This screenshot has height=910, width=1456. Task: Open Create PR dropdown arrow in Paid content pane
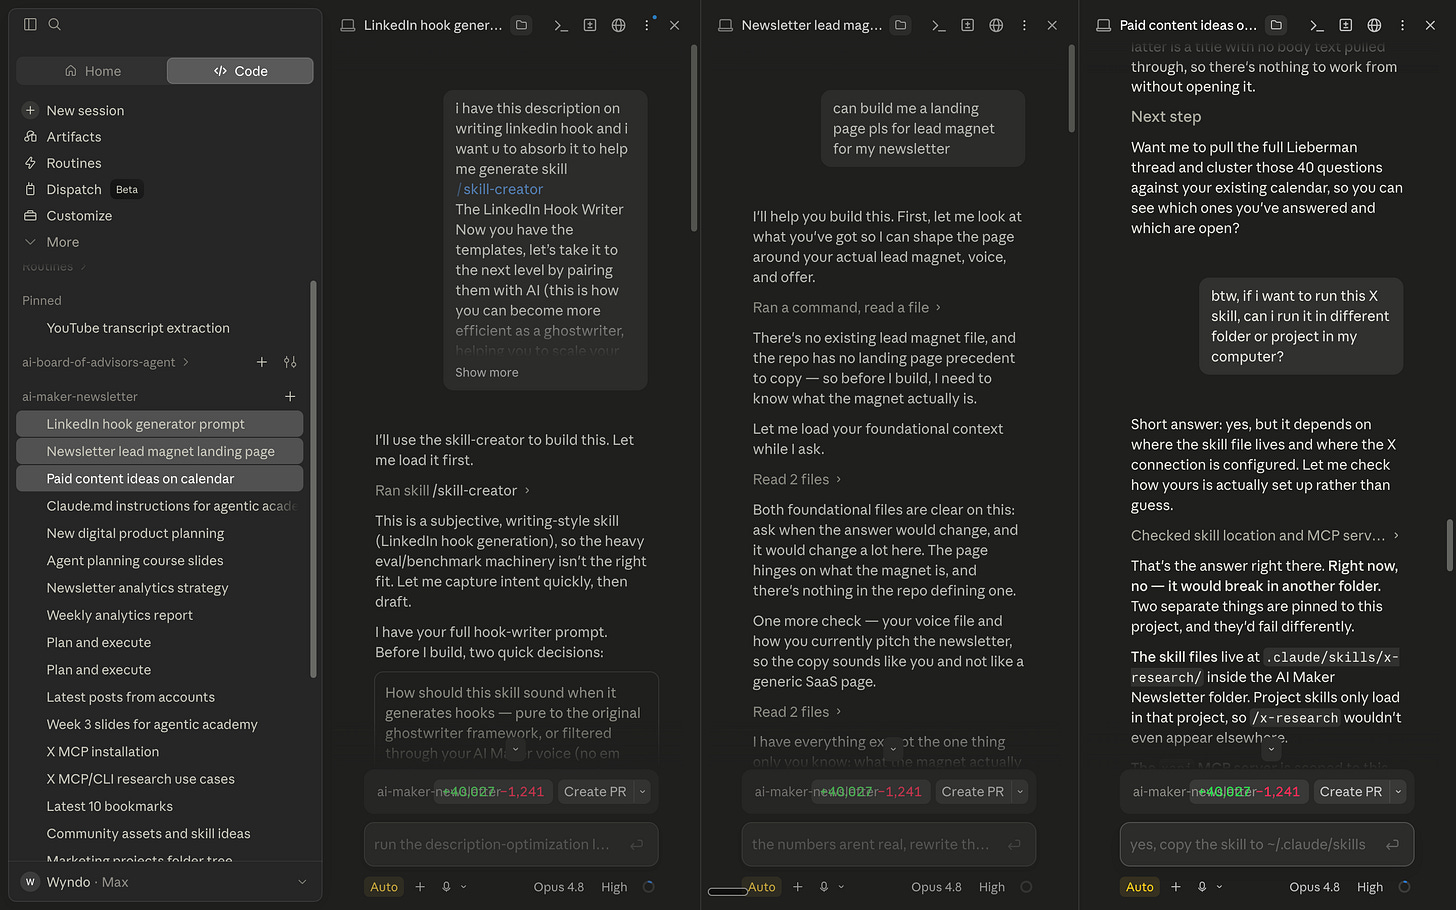1398,791
